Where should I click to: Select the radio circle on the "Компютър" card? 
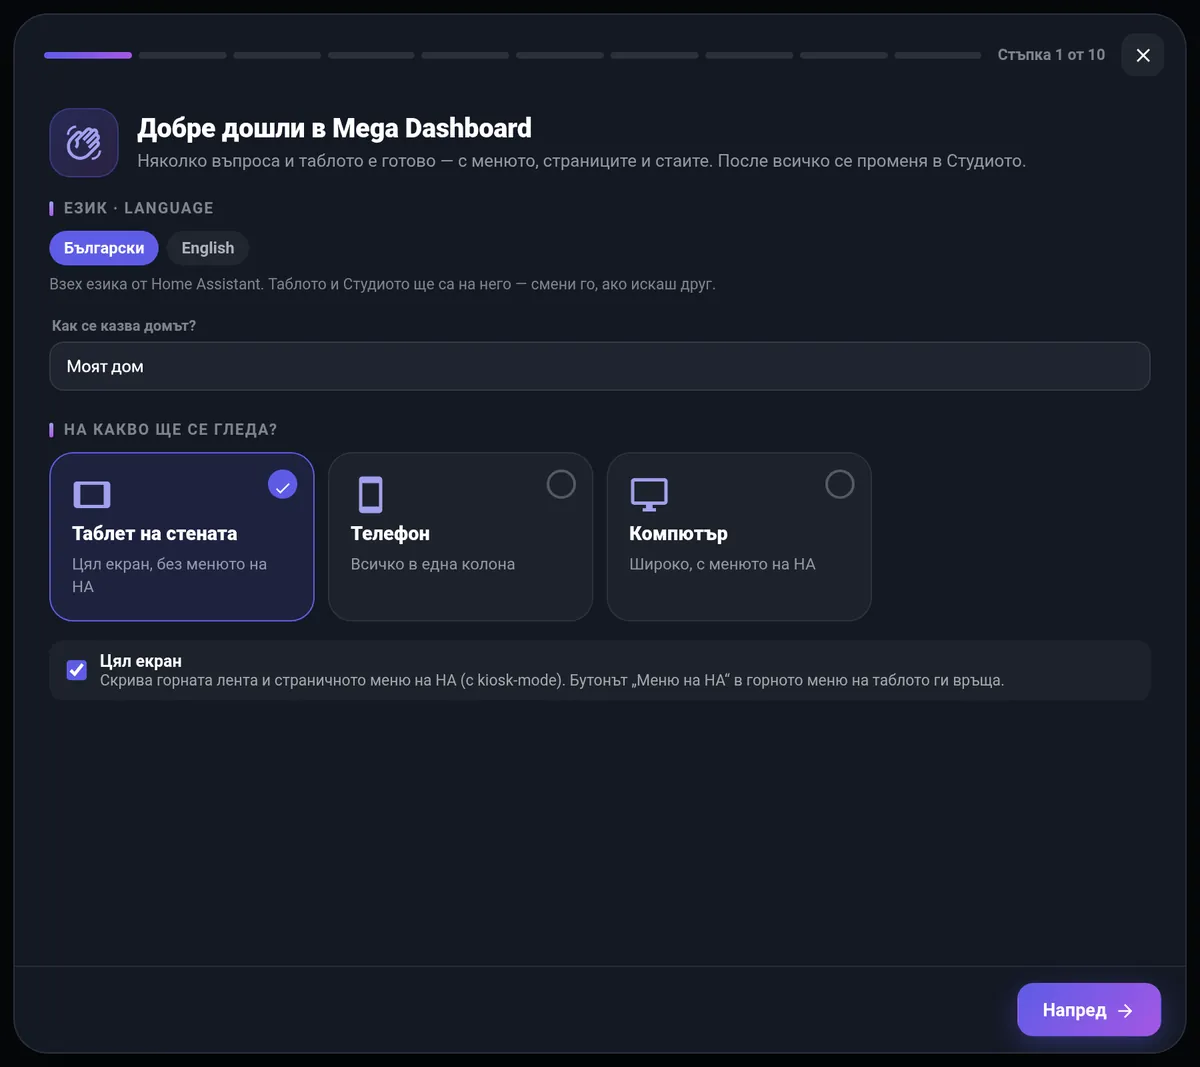[x=840, y=485]
